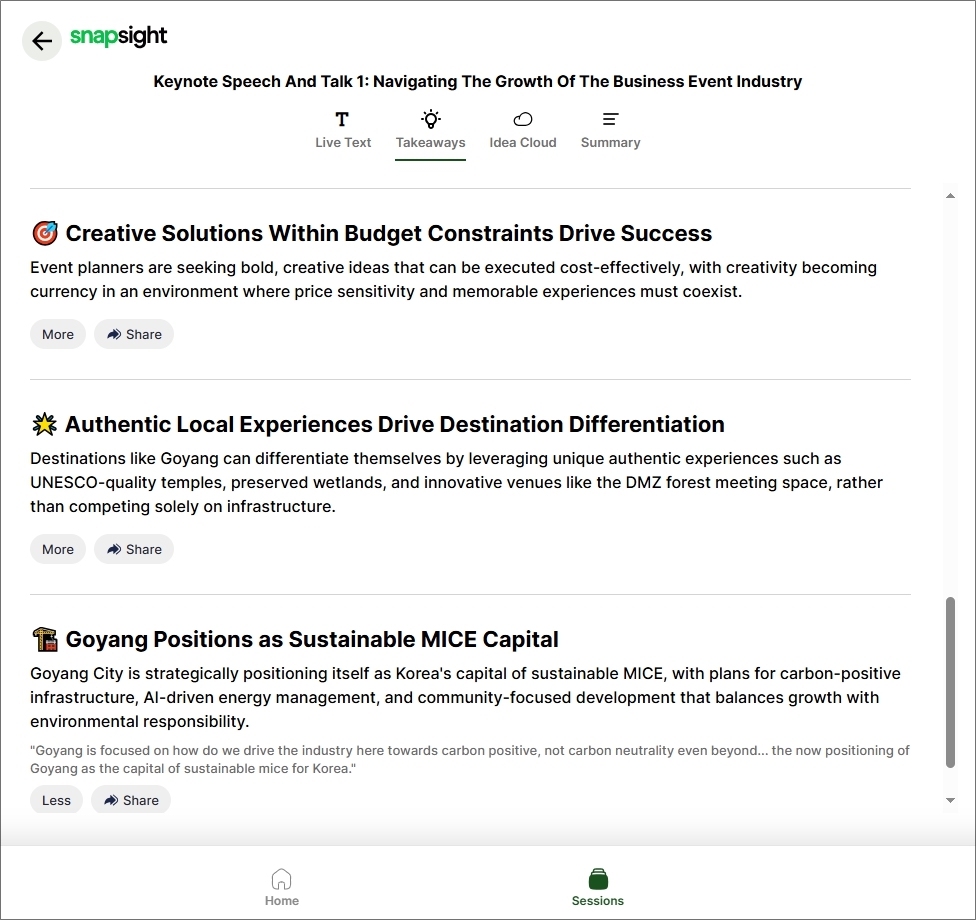
Task: Click the Takeaways lightbulb icon
Action: tap(430, 119)
